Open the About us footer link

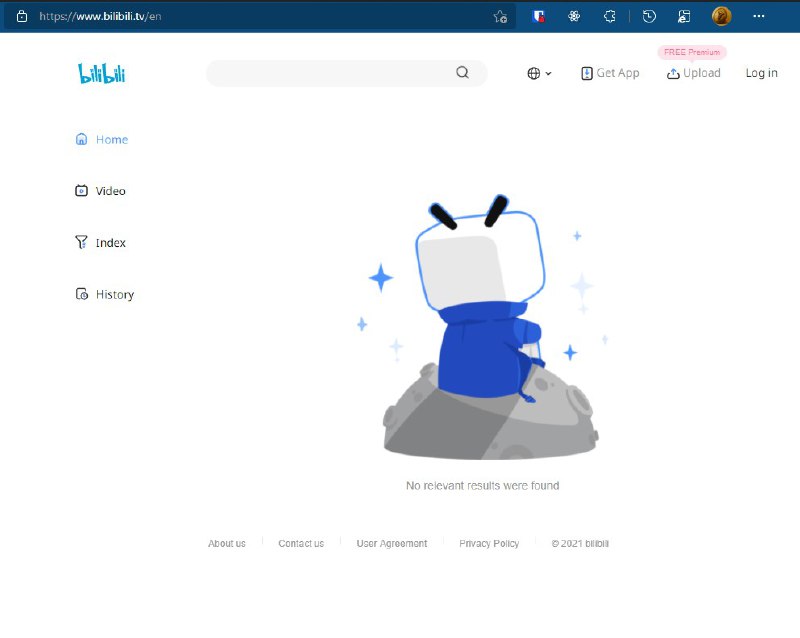point(227,544)
